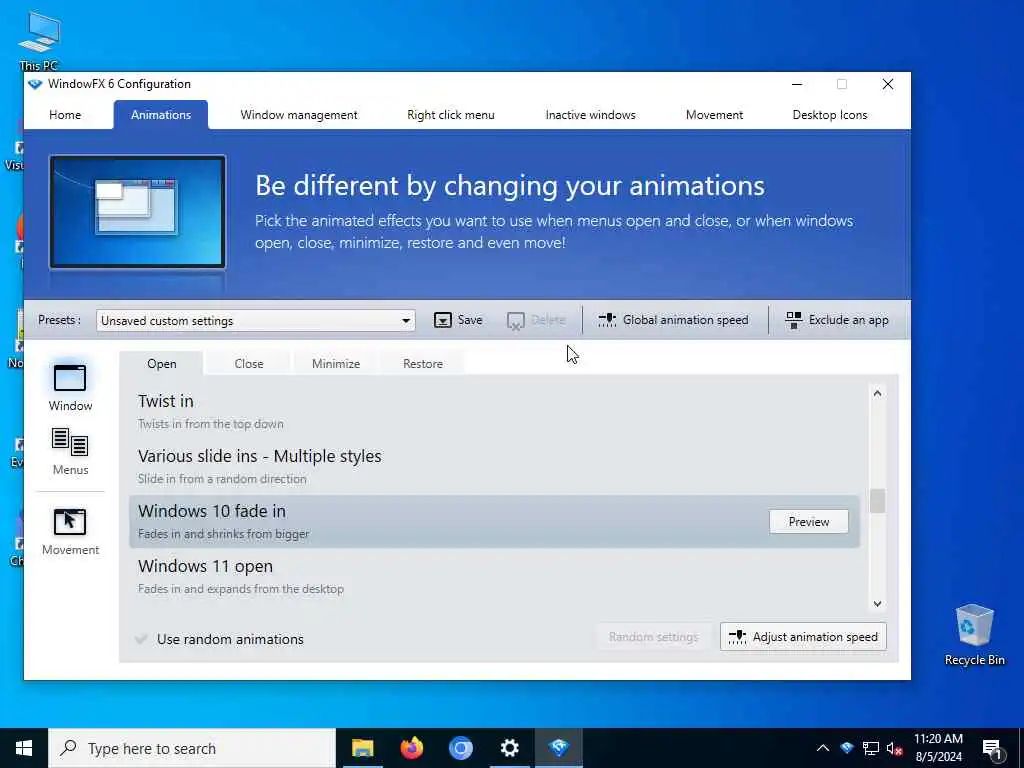Viewport: 1024px width, 768px height.
Task: Click the animation list scrollbar thumb
Action: coord(877,502)
